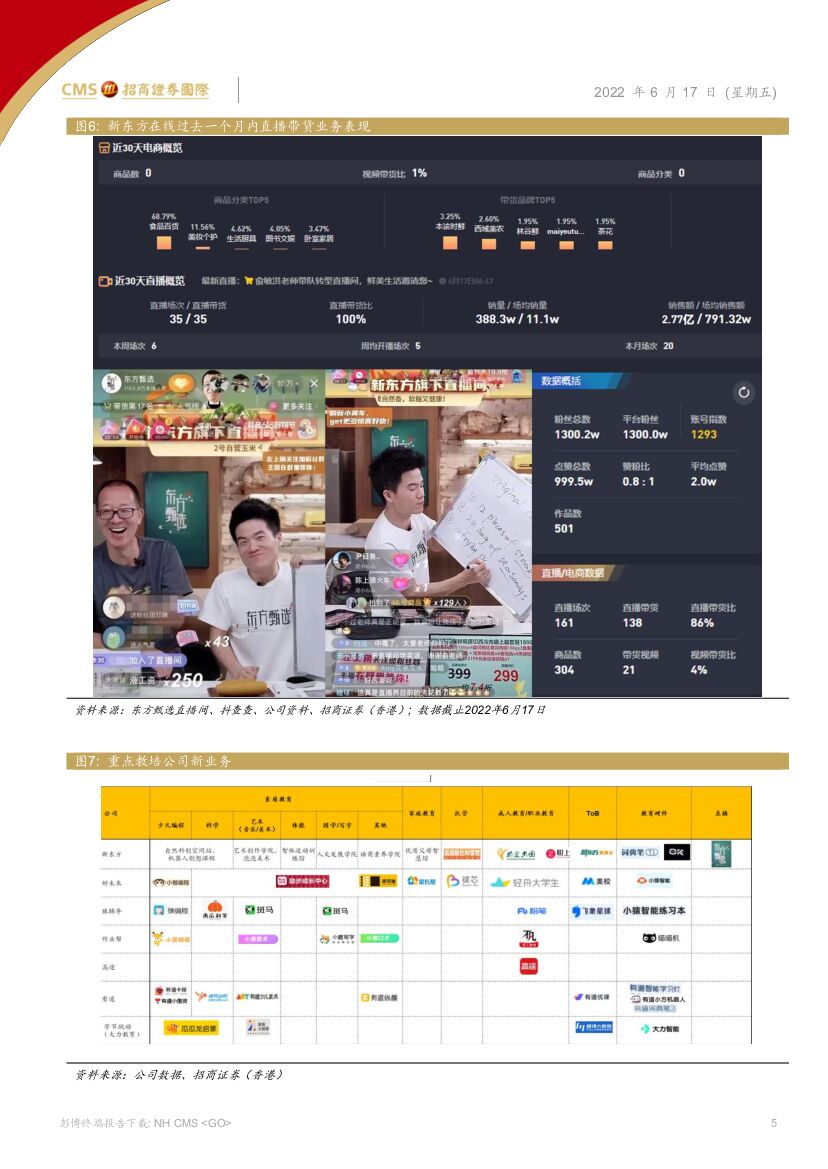Click the 本月场次 20 entry
The width and height of the screenshot is (828, 1169).
[648, 346]
